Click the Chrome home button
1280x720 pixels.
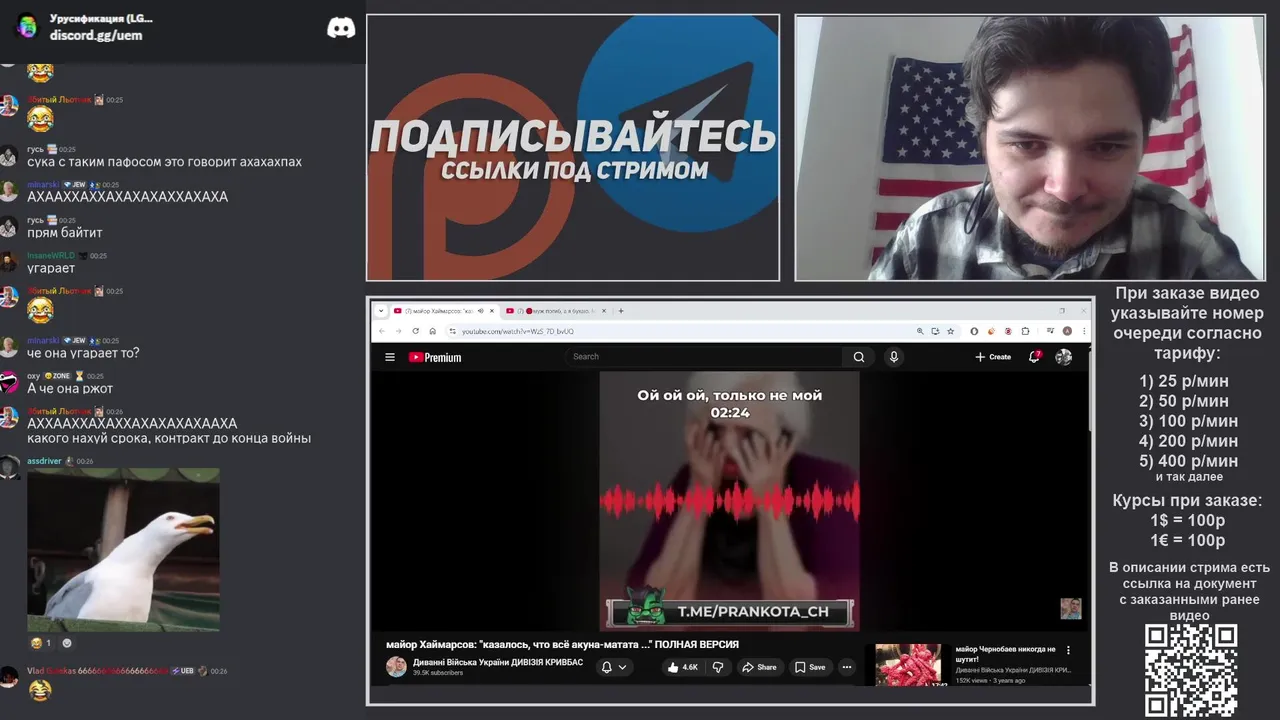432,331
